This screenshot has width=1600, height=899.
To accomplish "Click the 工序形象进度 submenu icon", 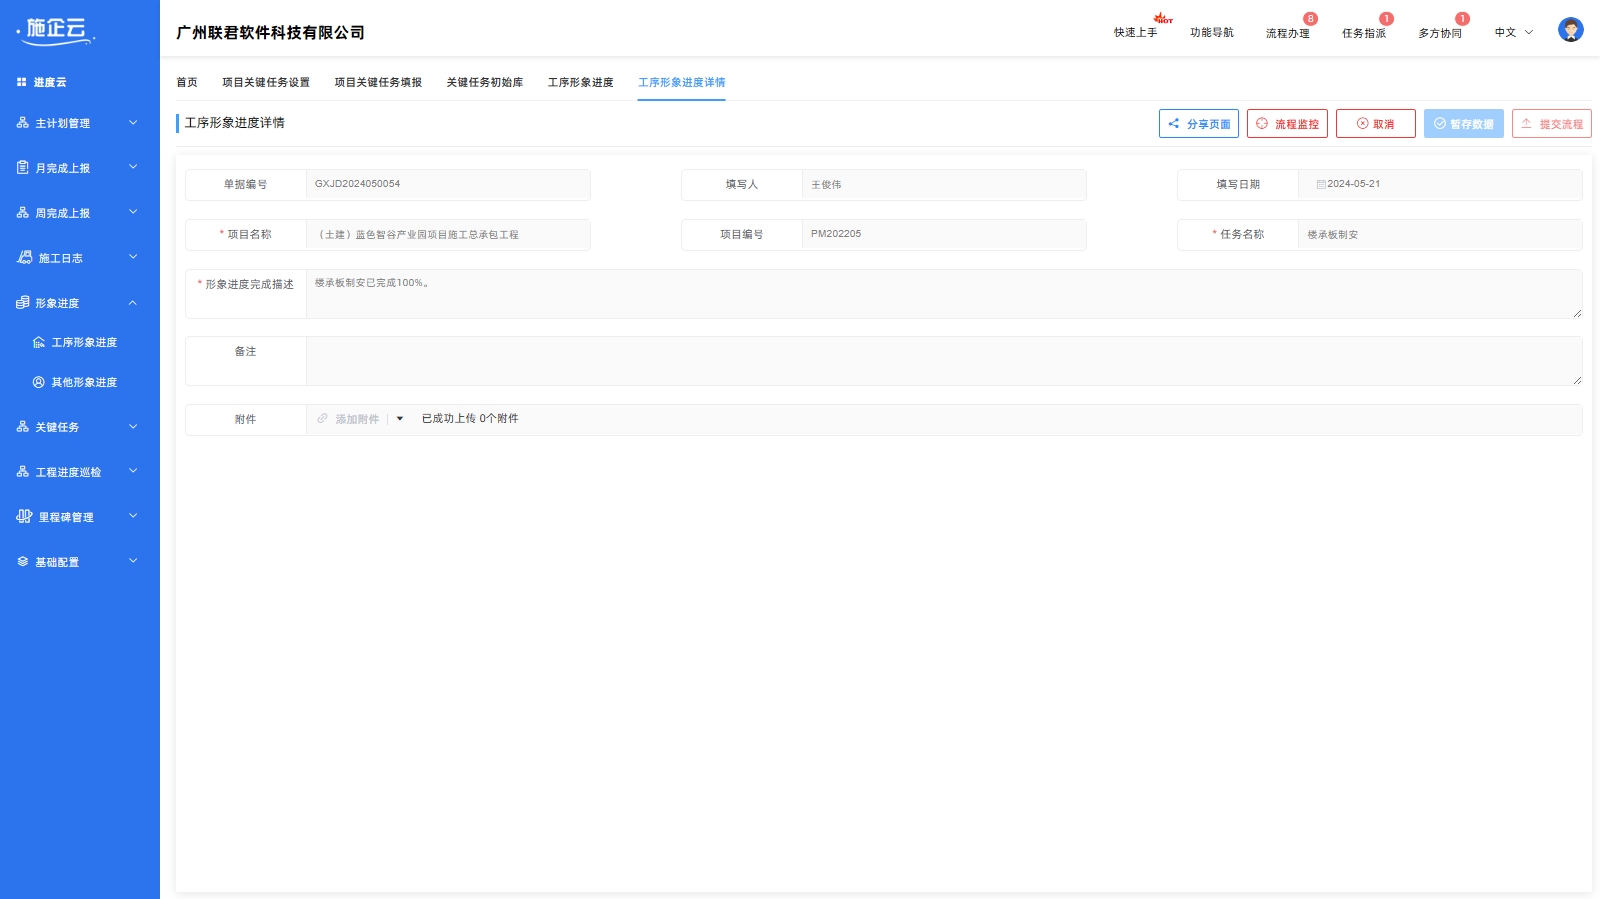I will click(x=39, y=342).
